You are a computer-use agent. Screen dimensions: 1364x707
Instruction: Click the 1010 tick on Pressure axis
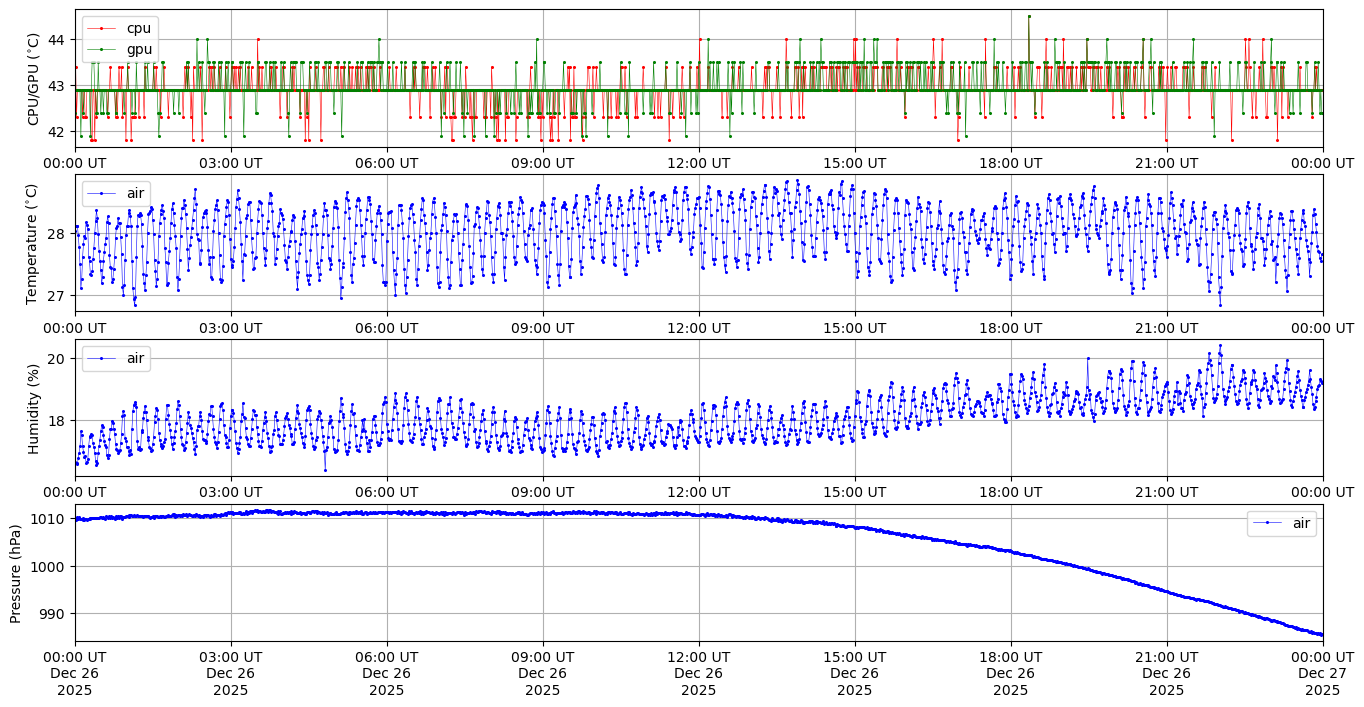[x=50, y=519]
